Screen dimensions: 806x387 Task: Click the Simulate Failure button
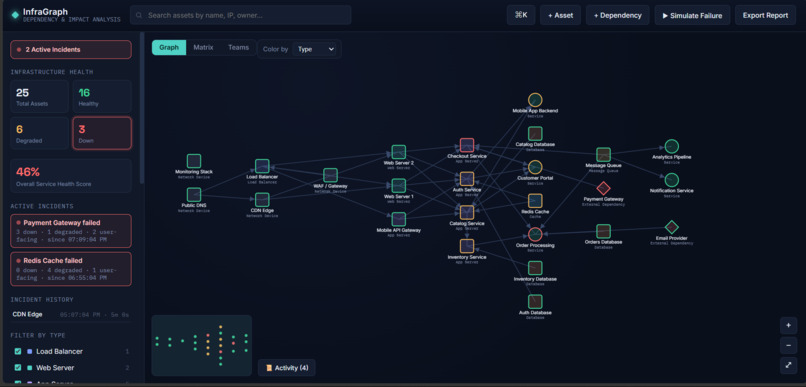coord(692,15)
